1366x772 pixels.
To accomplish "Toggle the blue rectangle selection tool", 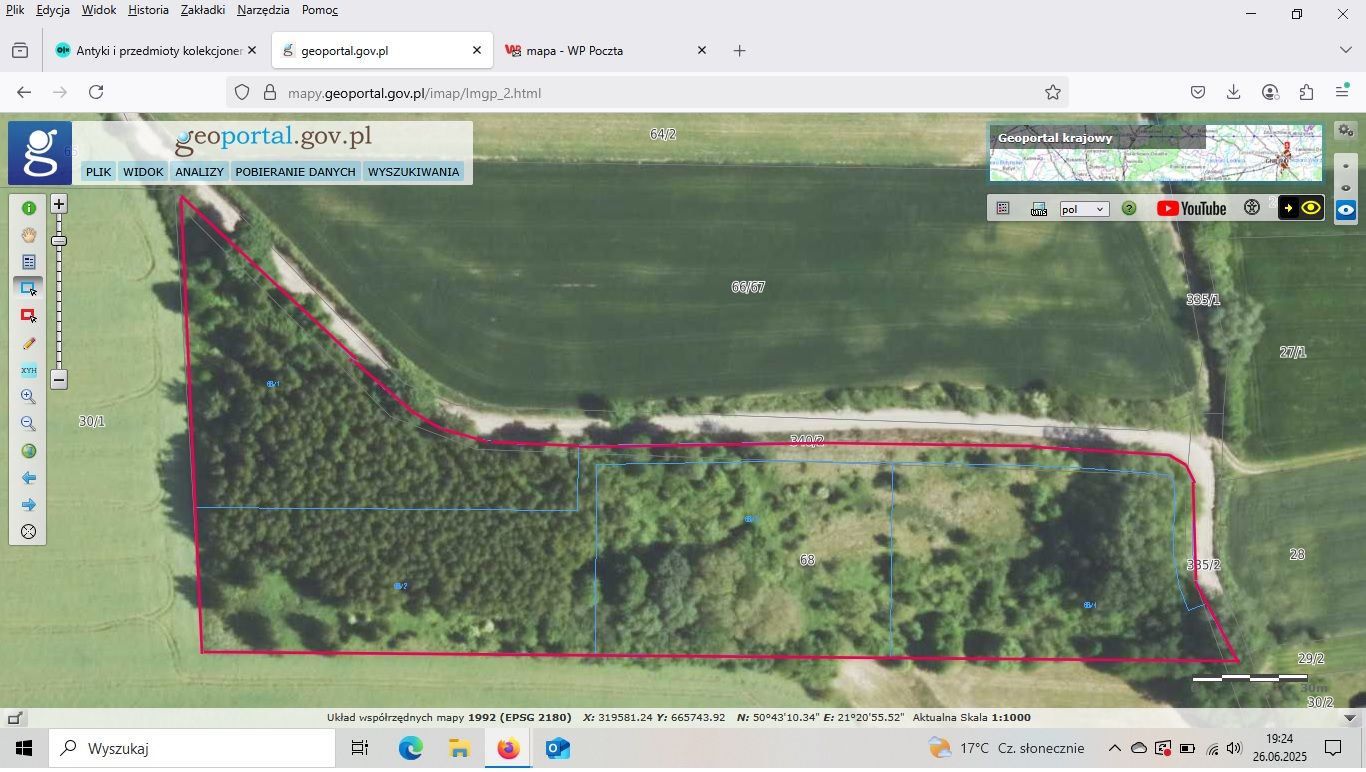I will pyautogui.click(x=28, y=288).
